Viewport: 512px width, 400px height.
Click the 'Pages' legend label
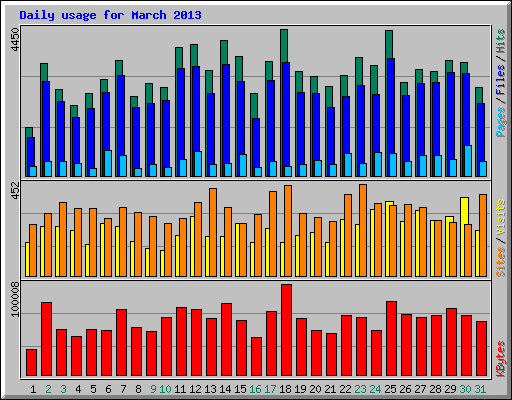(x=501, y=122)
